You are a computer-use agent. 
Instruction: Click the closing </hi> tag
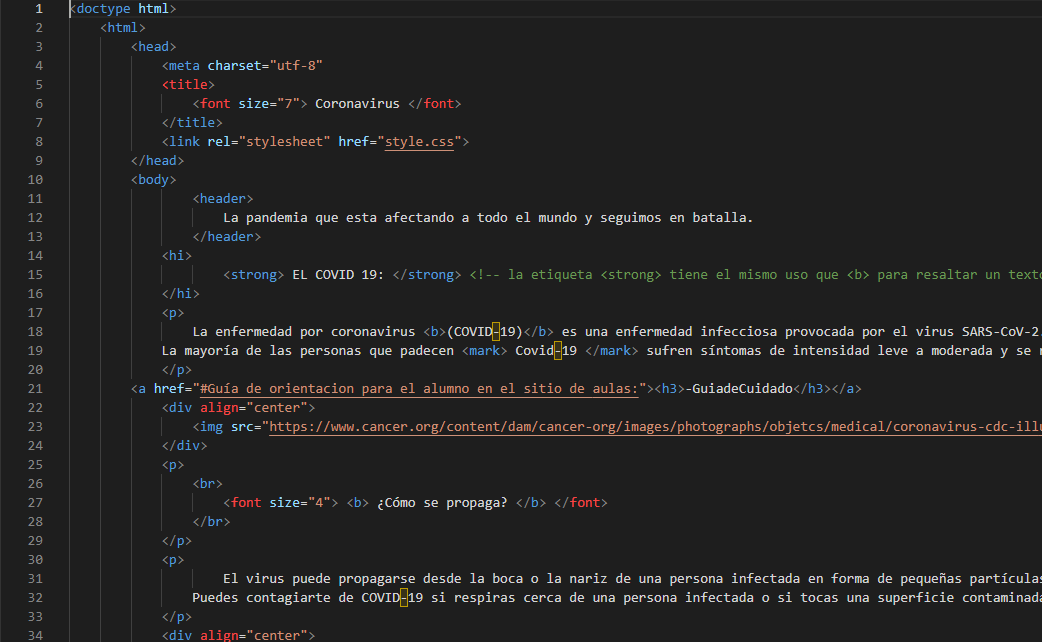181,294
